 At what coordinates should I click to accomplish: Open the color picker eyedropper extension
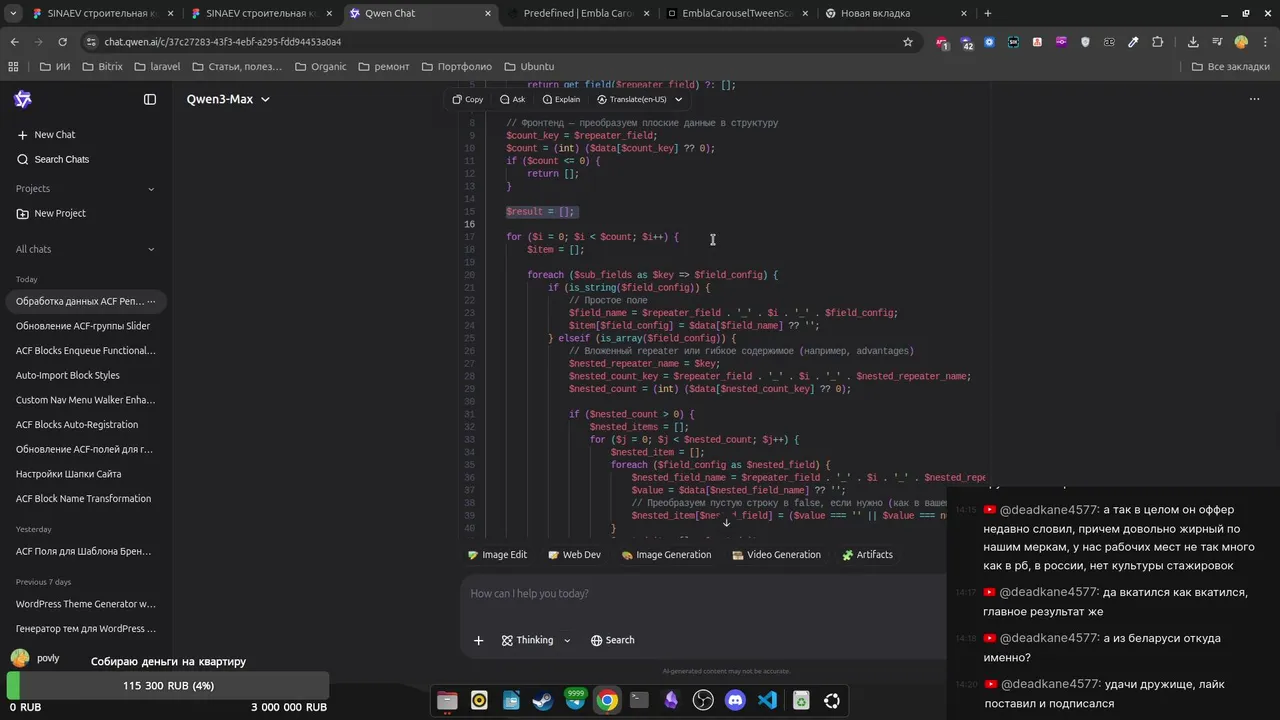[x=1133, y=42]
